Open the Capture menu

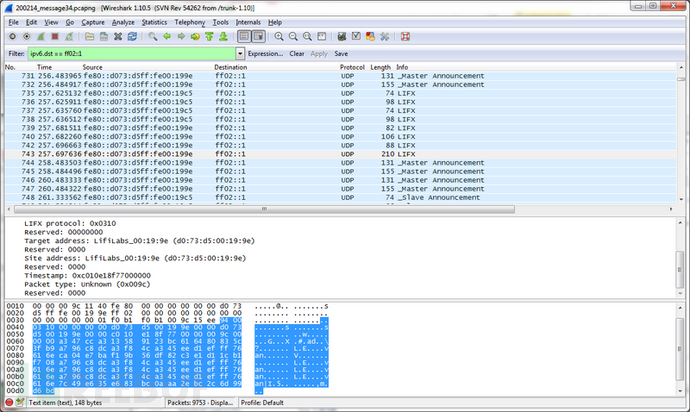point(93,22)
